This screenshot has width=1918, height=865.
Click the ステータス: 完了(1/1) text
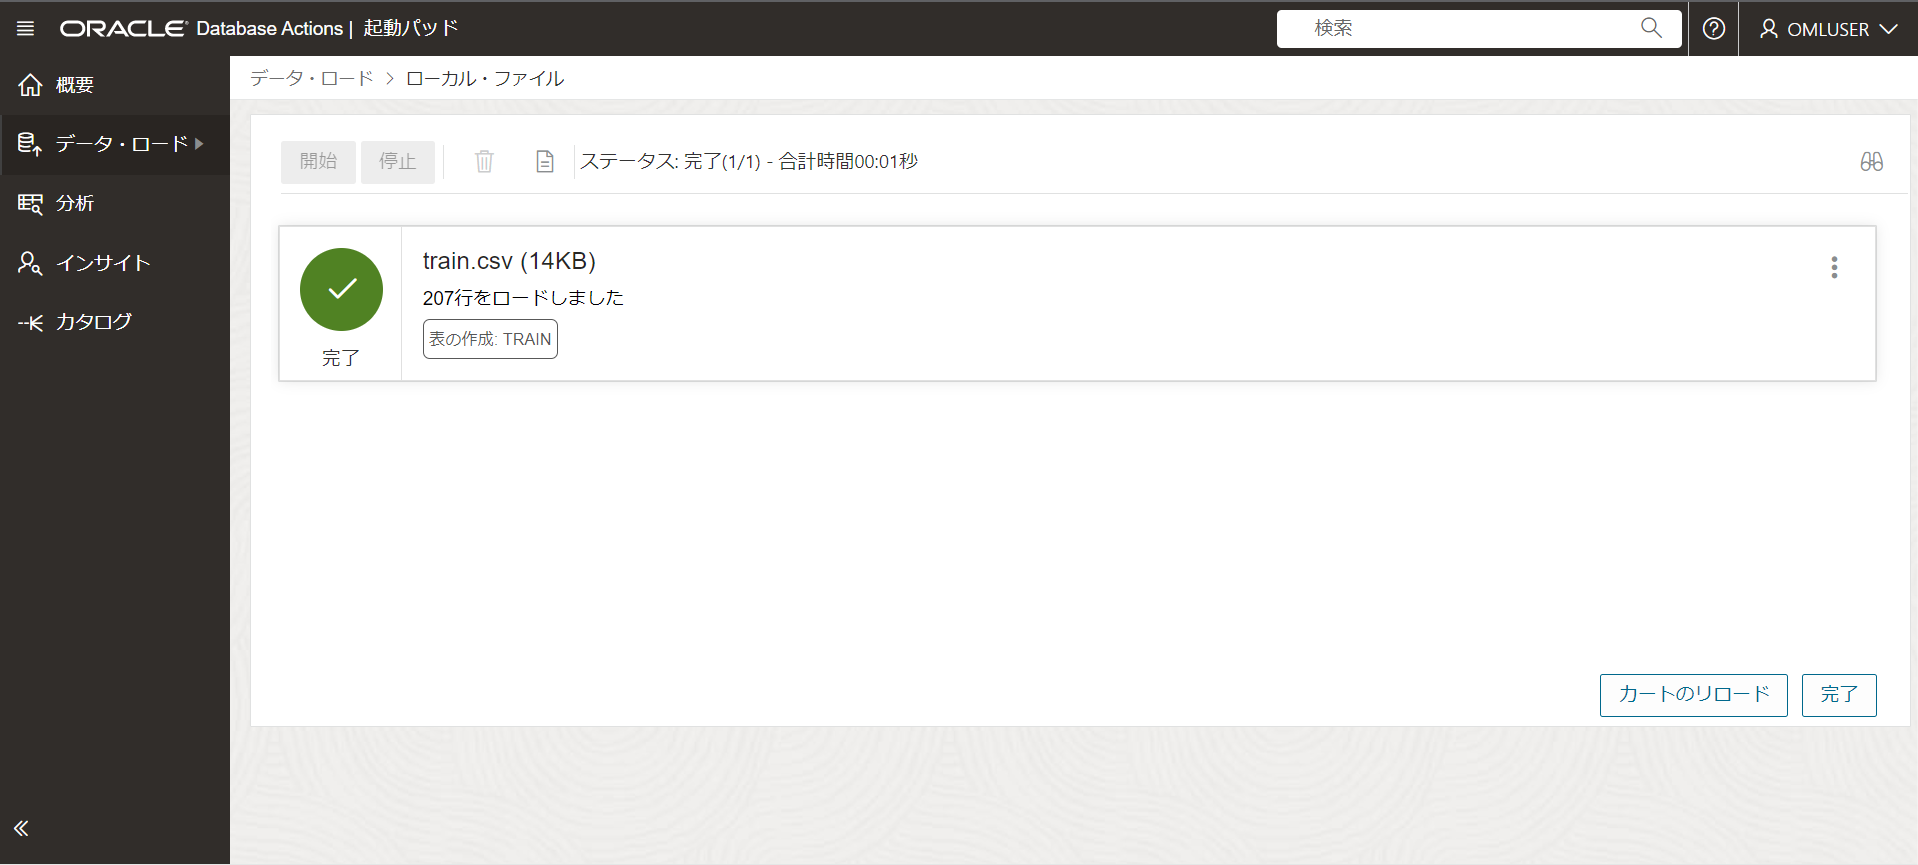click(x=670, y=161)
